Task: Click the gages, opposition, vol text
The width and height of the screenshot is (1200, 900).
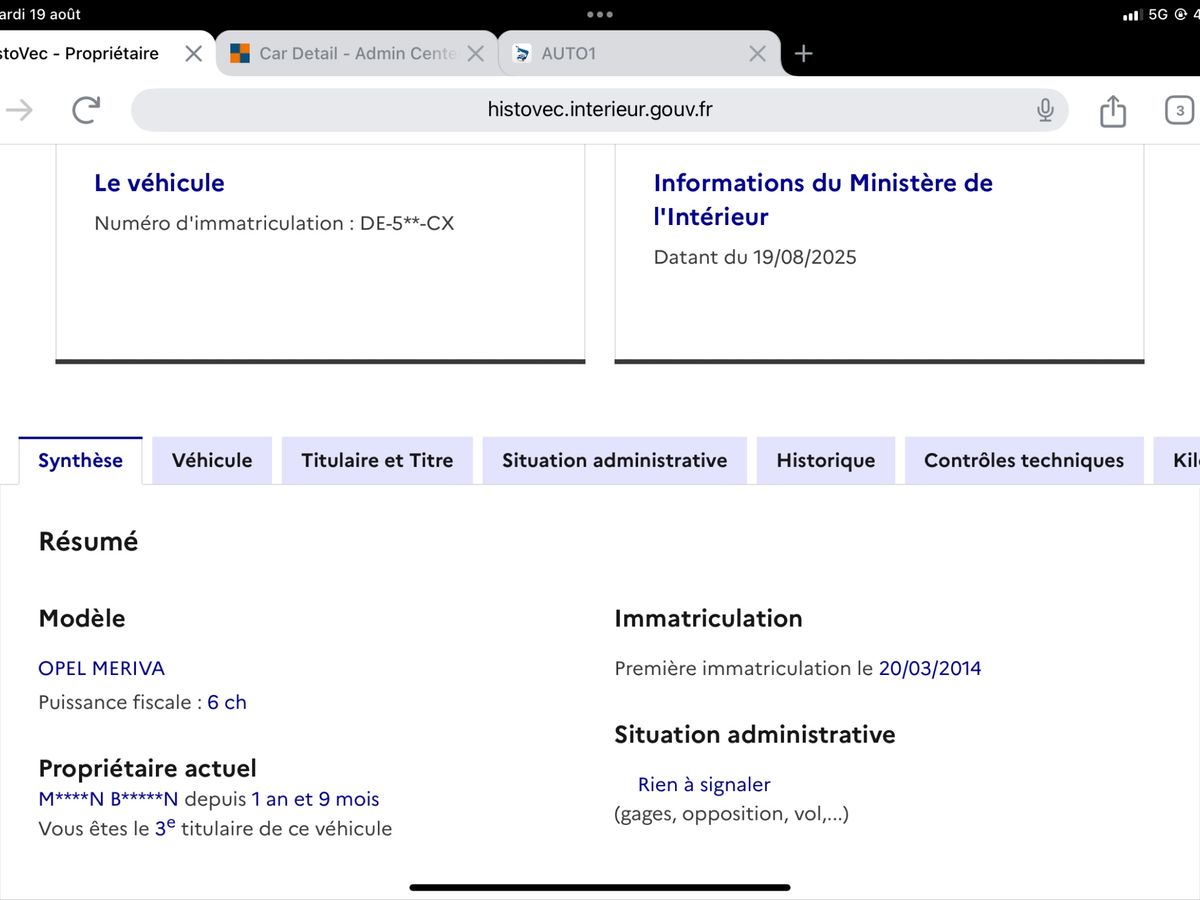Action: pyautogui.click(x=731, y=814)
